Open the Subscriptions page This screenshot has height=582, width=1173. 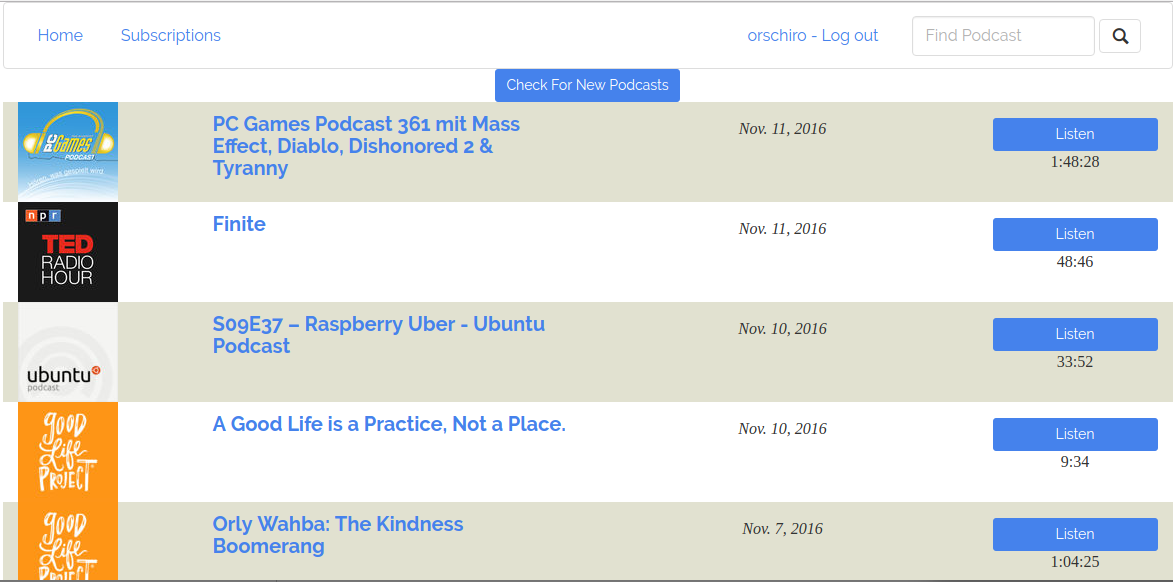170,35
